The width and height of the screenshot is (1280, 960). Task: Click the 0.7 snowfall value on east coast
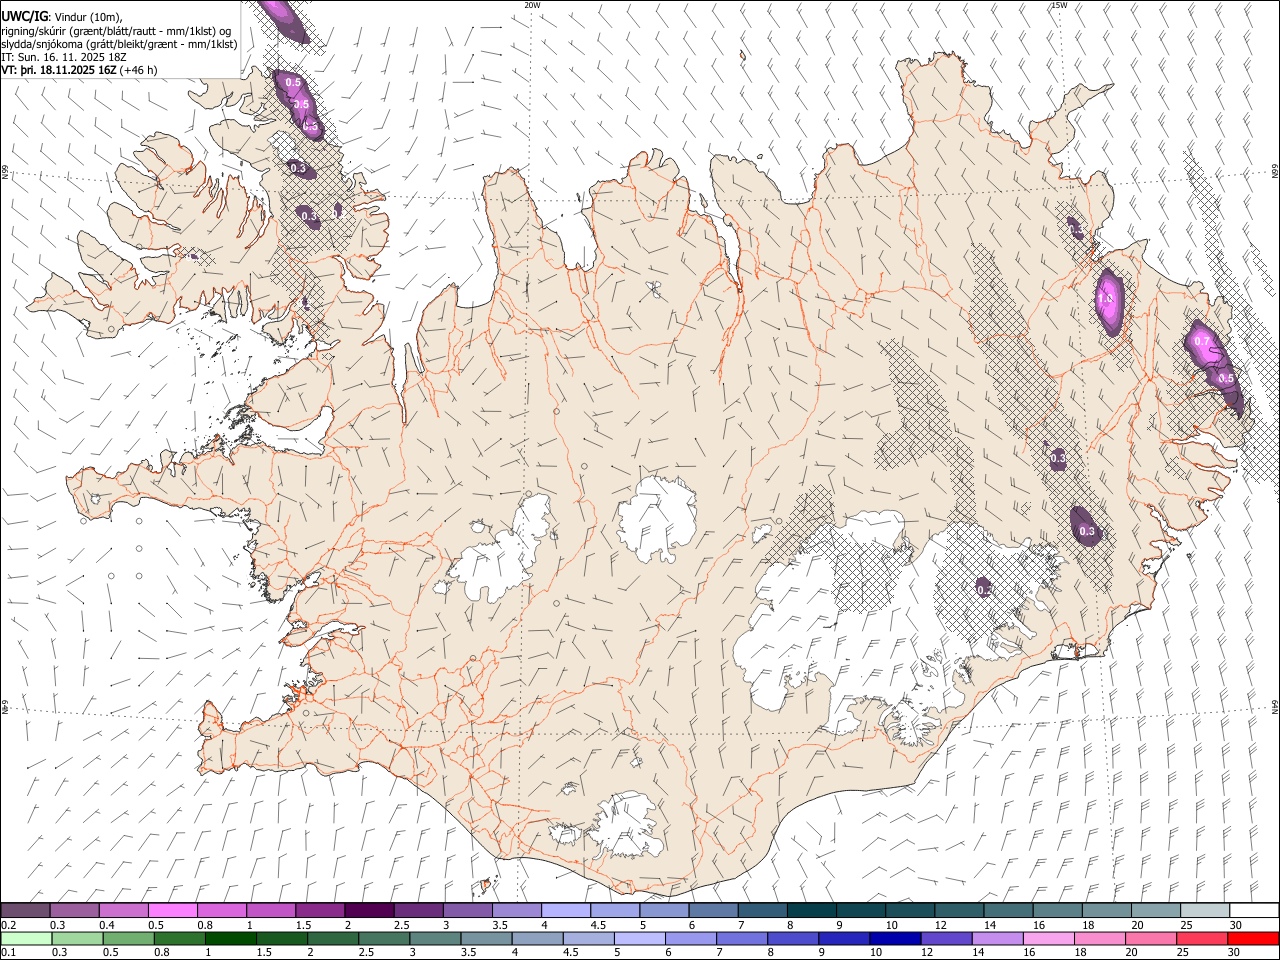tap(1202, 341)
